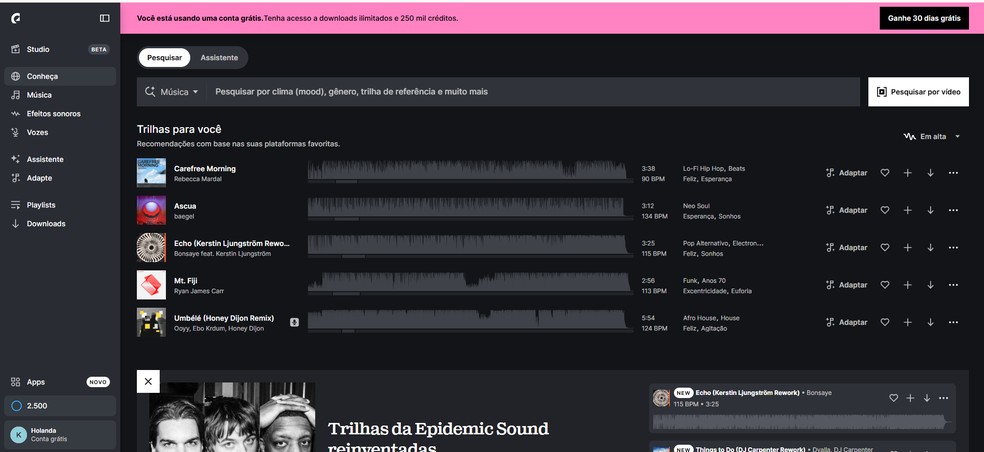Image resolution: width=984 pixels, height=452 pixels.
Task: Open the Em alta sort dropdown
Action: [931, 136]
